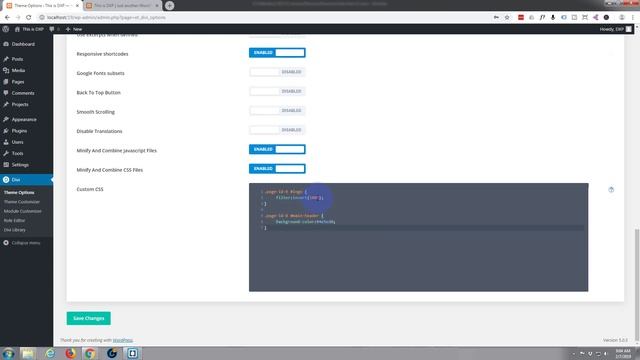
Task: Switch to the Theme Options browser tab
Action: [x=41, y=6]
